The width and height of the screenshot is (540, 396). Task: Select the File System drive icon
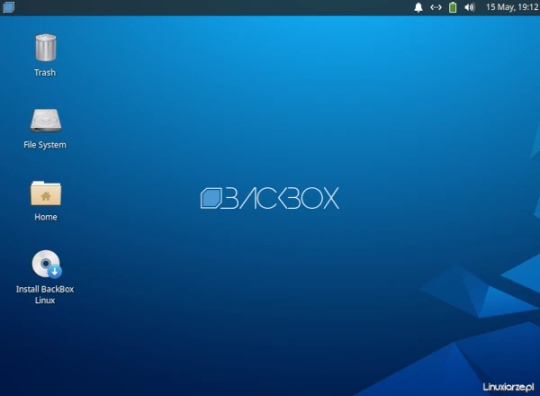[45, 120]
